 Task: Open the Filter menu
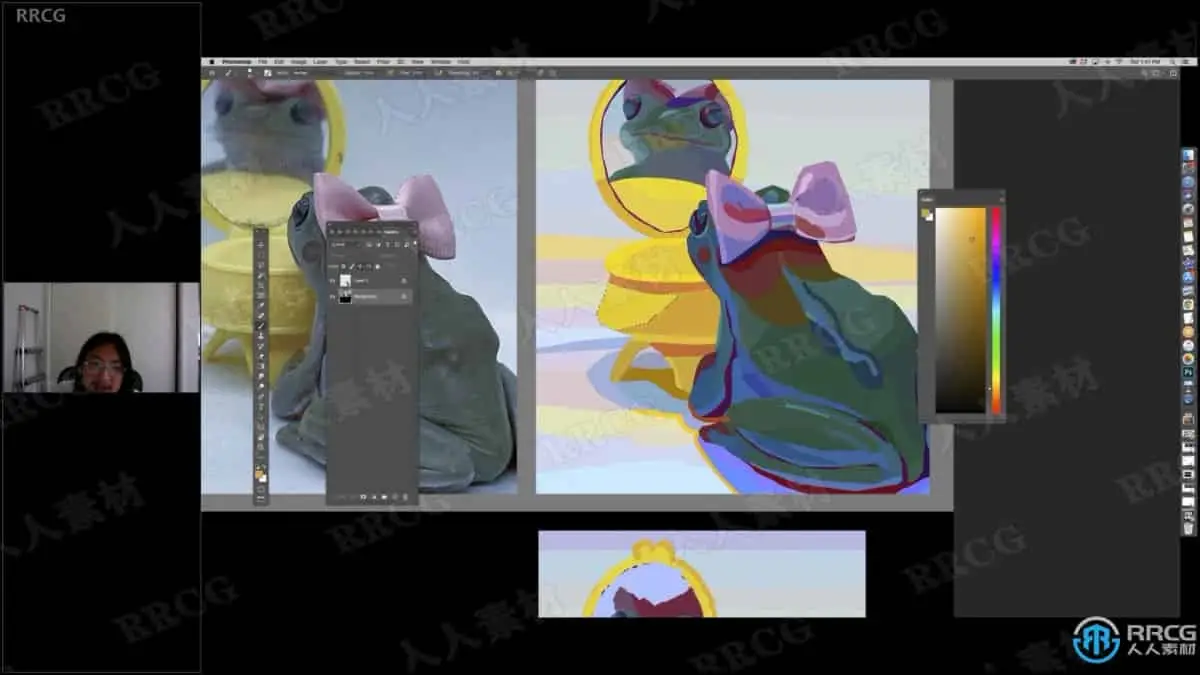coord(383,62)
